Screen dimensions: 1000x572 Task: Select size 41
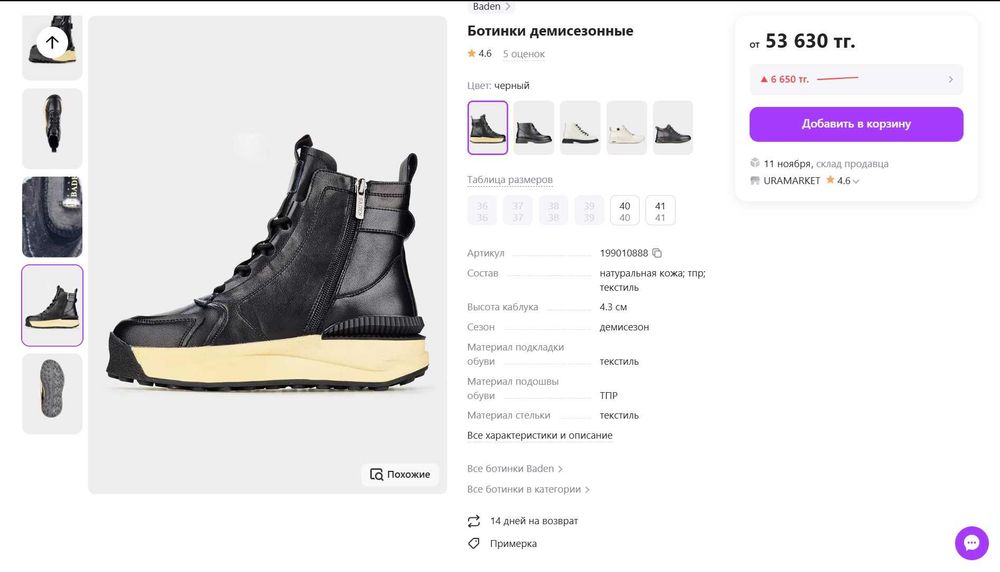click(x=660, y=211)
